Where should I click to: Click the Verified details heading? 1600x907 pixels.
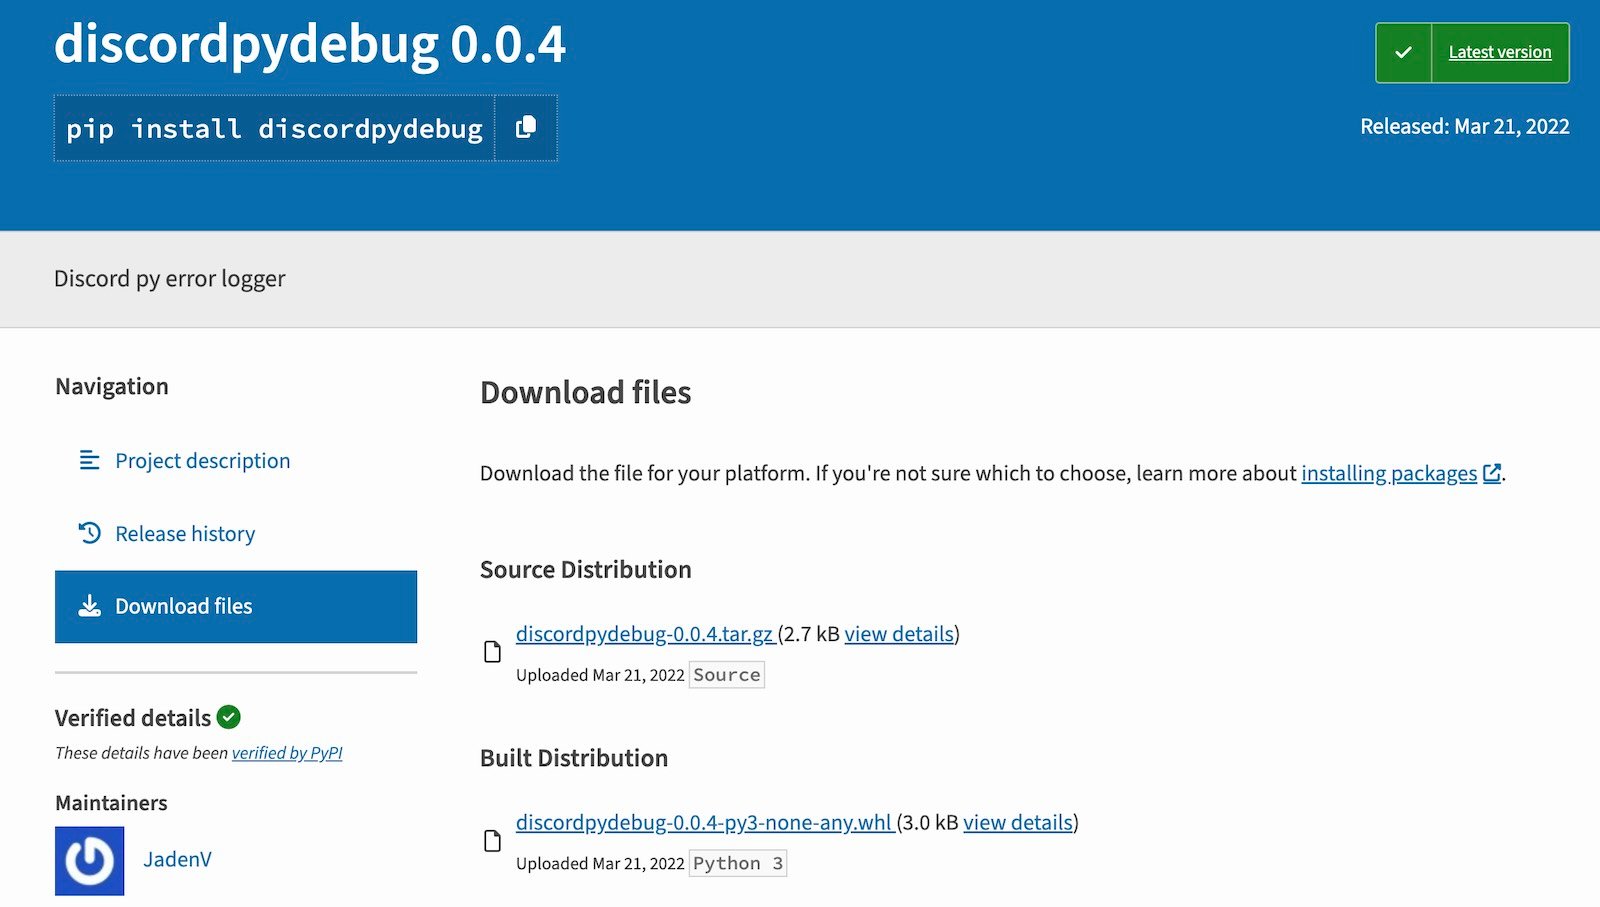(133, 718)
